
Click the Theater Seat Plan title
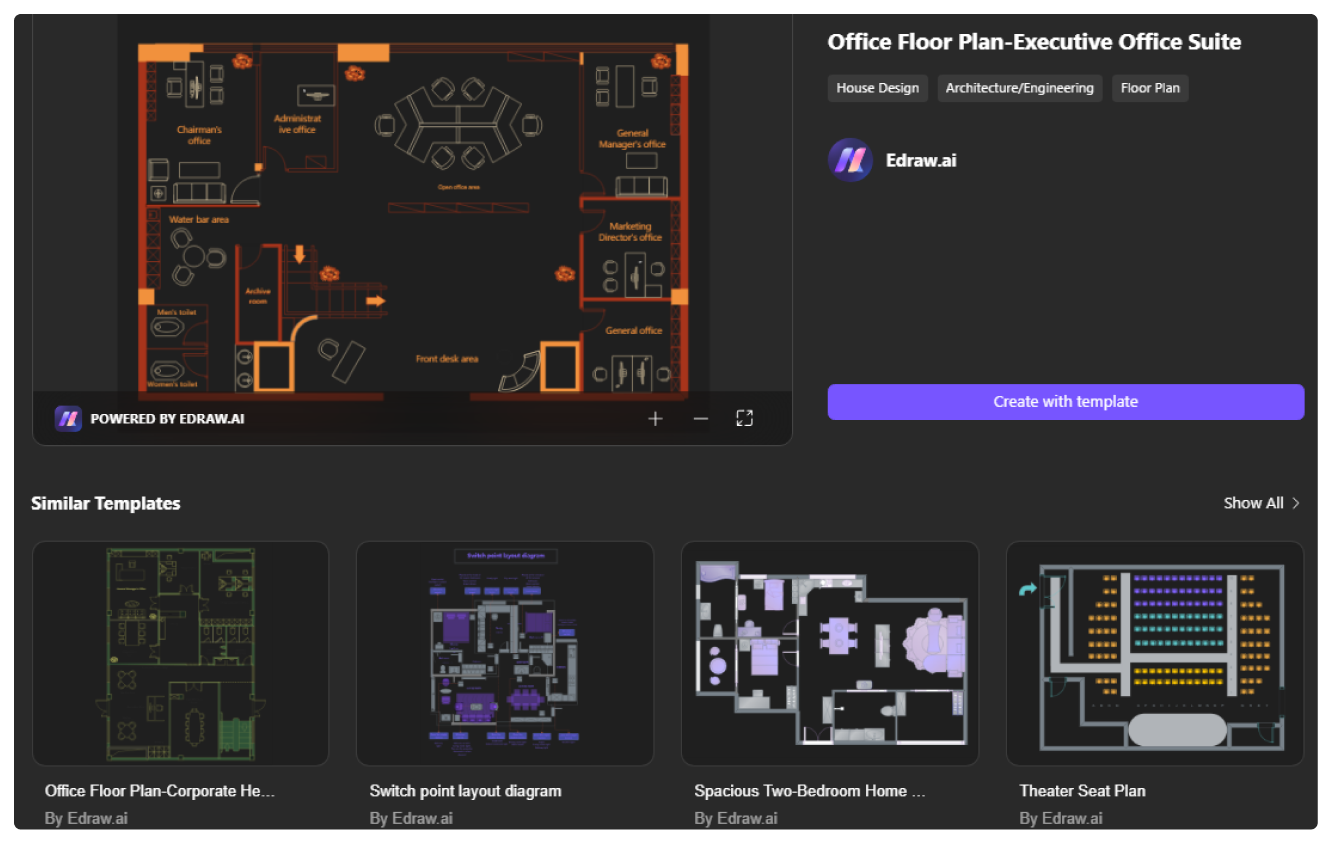(x=1083, y=791)
